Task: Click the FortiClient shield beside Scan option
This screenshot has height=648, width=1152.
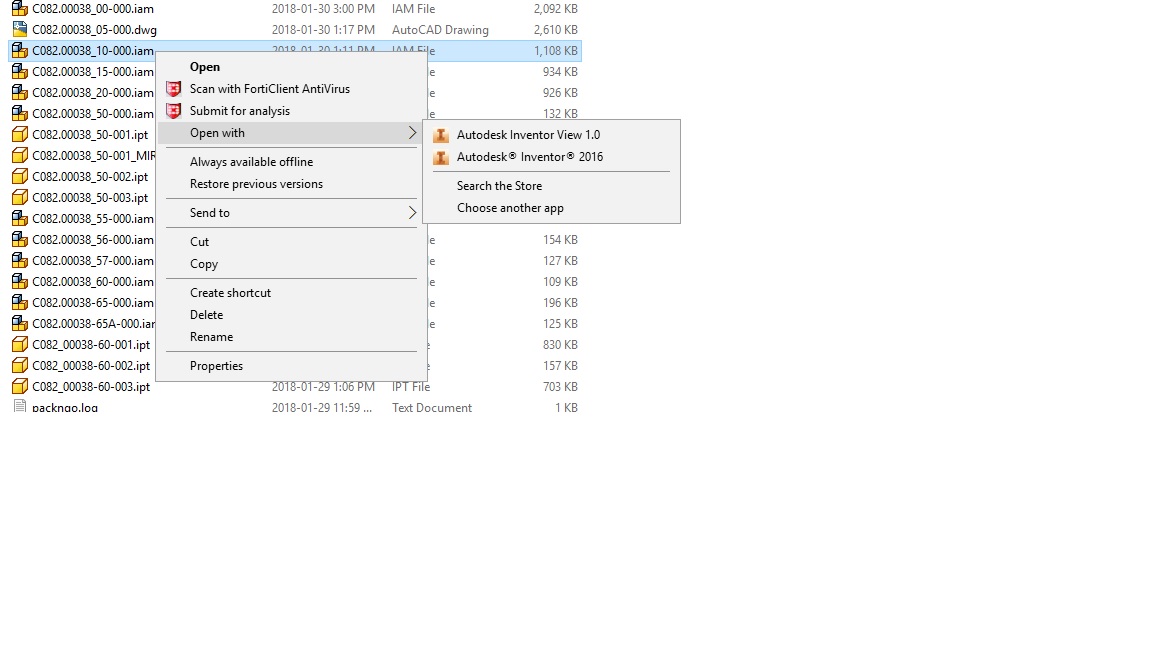Action: point(174,89)
